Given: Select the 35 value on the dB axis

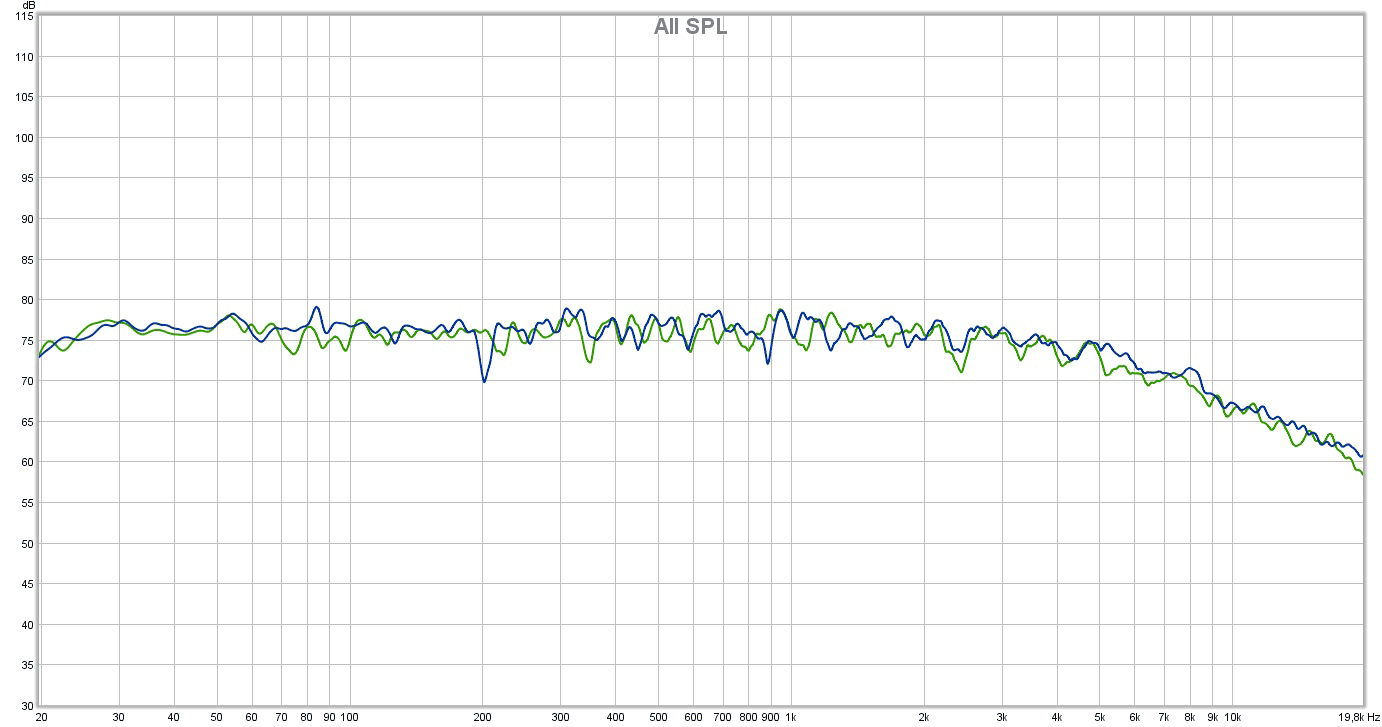Looking at the screenshot, I should pyautogui.click(x=29, y=665).
